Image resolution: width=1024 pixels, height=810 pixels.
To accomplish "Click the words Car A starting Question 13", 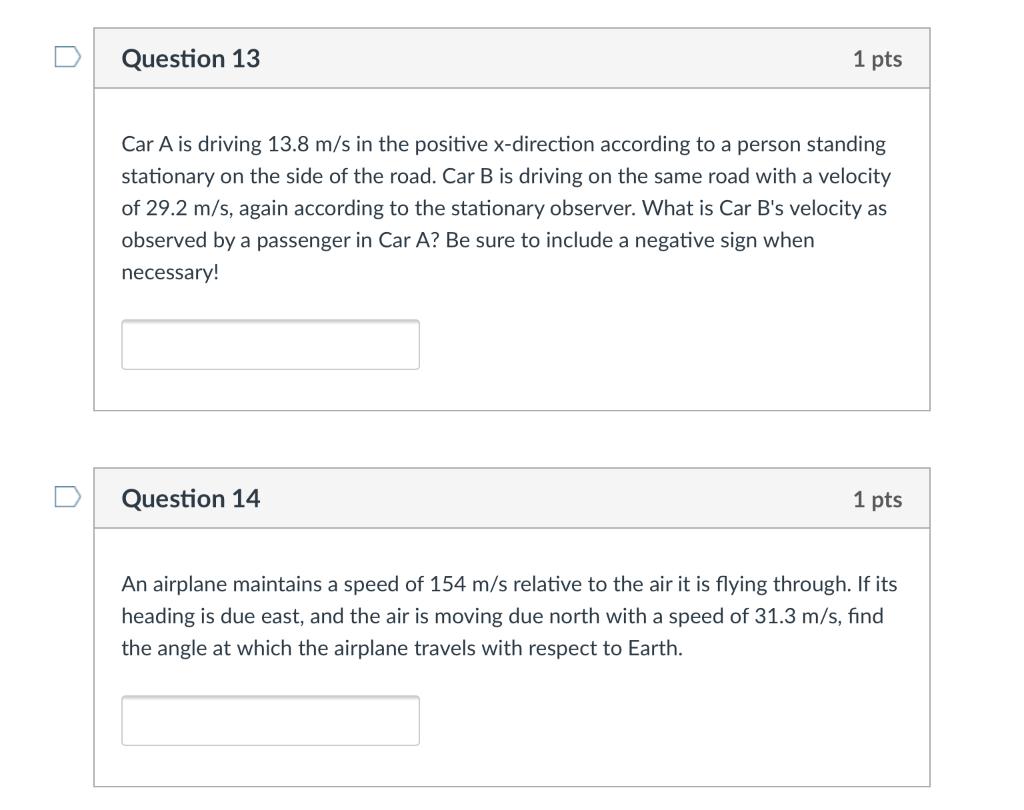I will pos(147,144).
